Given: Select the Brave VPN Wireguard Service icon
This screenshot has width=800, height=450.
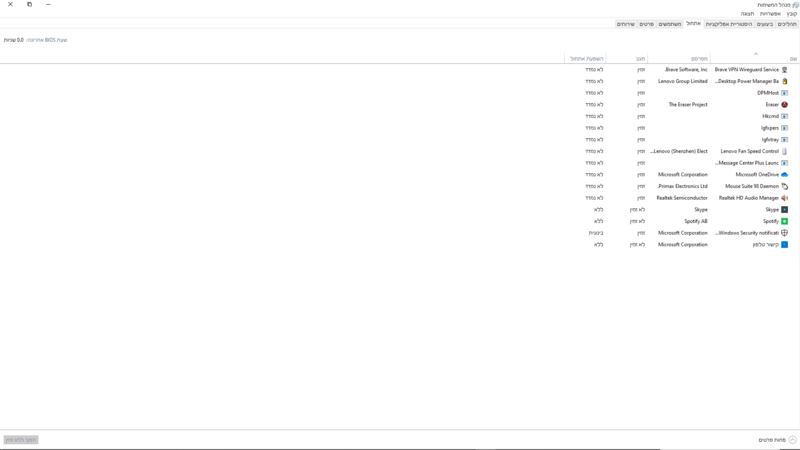Looking at the screenshot, I should (785, 70).
